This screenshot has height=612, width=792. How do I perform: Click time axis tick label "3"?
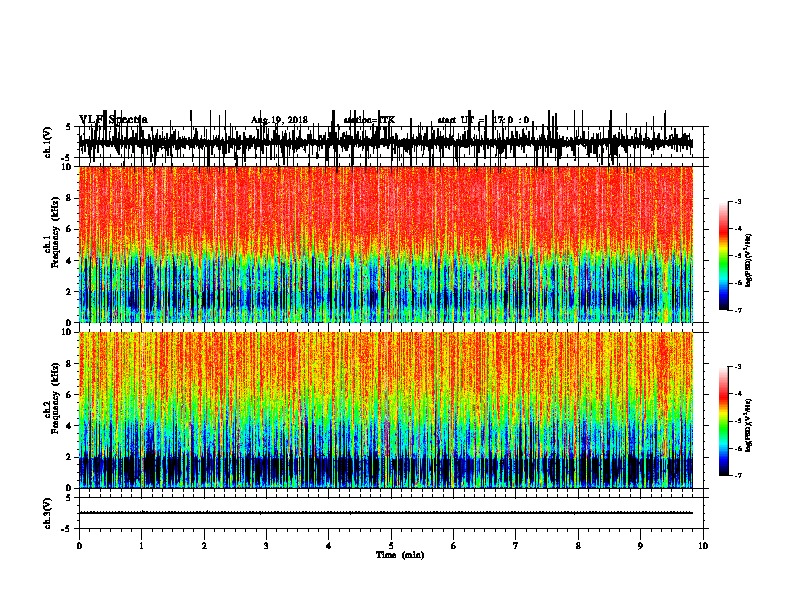click(x=266, y=546)
